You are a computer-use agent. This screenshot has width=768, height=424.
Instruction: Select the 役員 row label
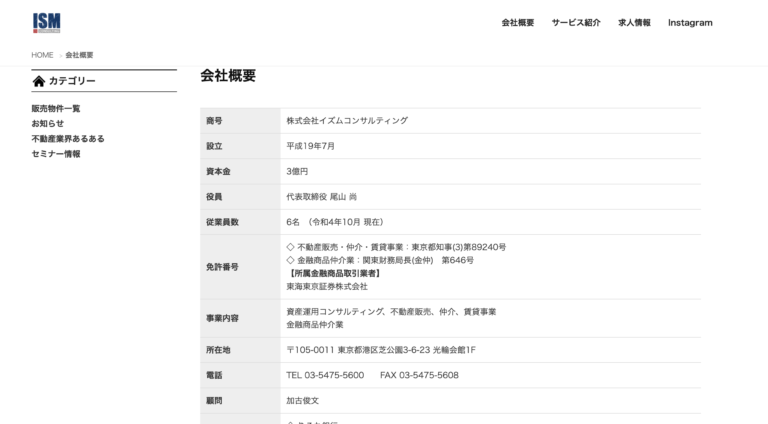(214, 197)
